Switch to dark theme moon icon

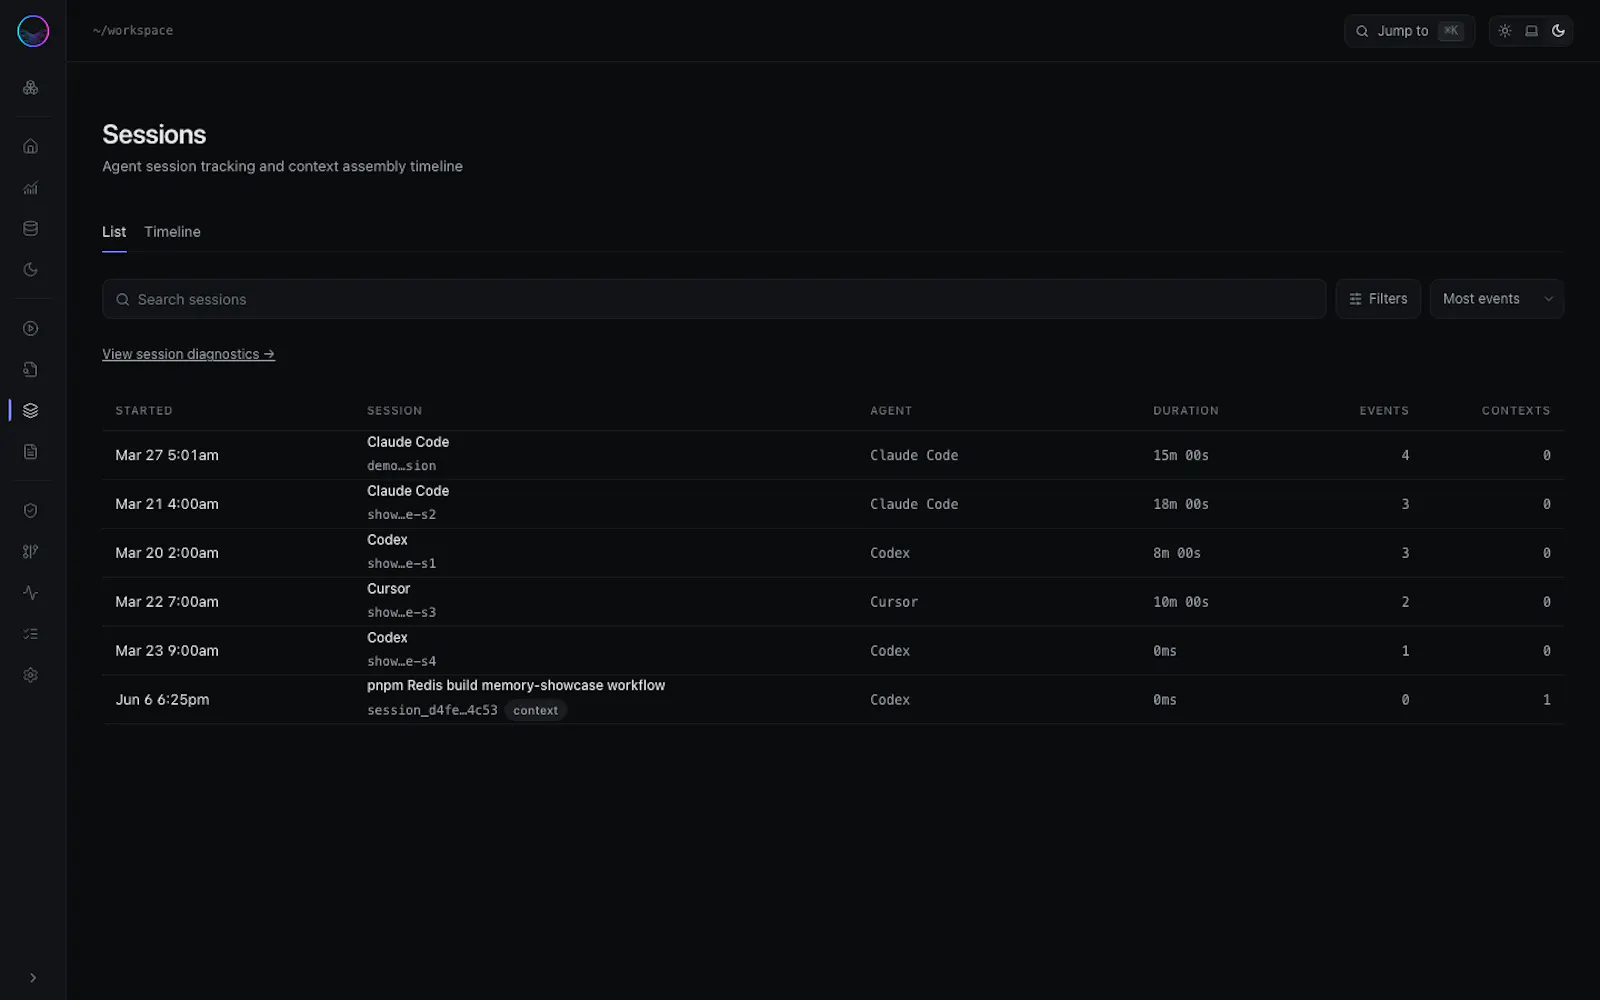pos(1558,31)
